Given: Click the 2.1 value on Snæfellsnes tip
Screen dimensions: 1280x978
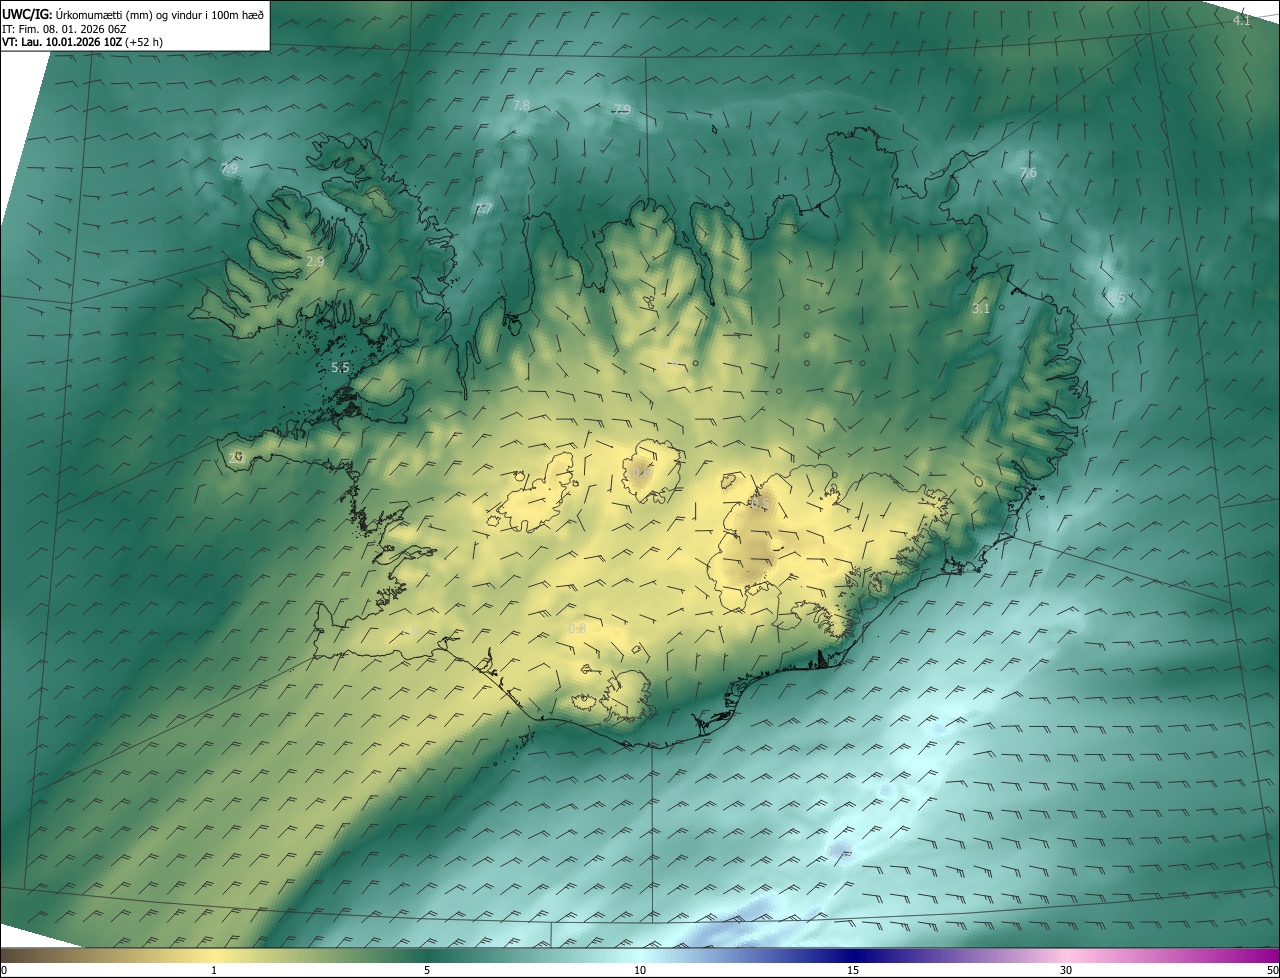Looking at the screenshot, I should [237, 457].
